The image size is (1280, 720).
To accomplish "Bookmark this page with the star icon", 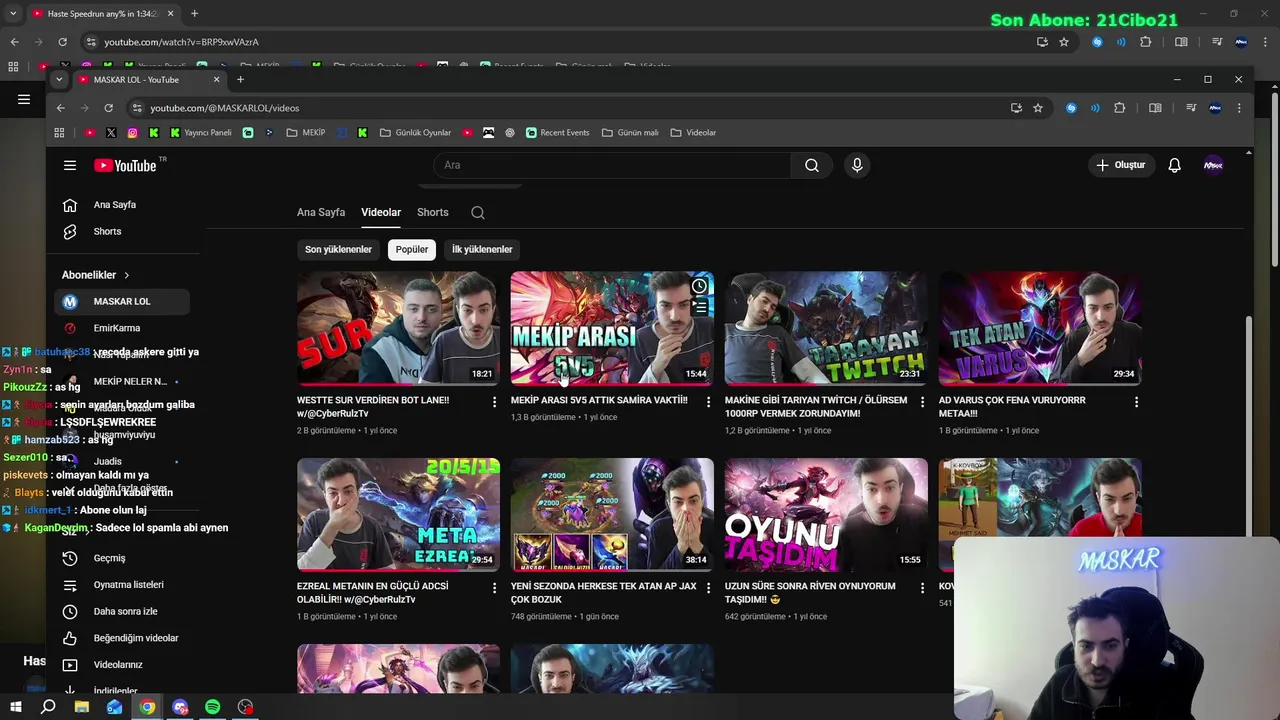I will click(x=1038, y=108).
